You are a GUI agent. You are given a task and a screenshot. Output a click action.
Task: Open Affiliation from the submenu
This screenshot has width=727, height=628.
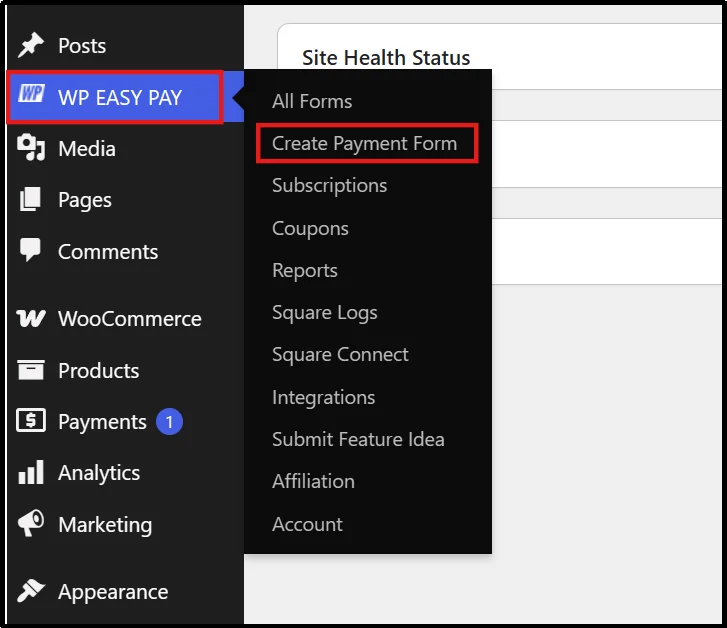point(313,481)
